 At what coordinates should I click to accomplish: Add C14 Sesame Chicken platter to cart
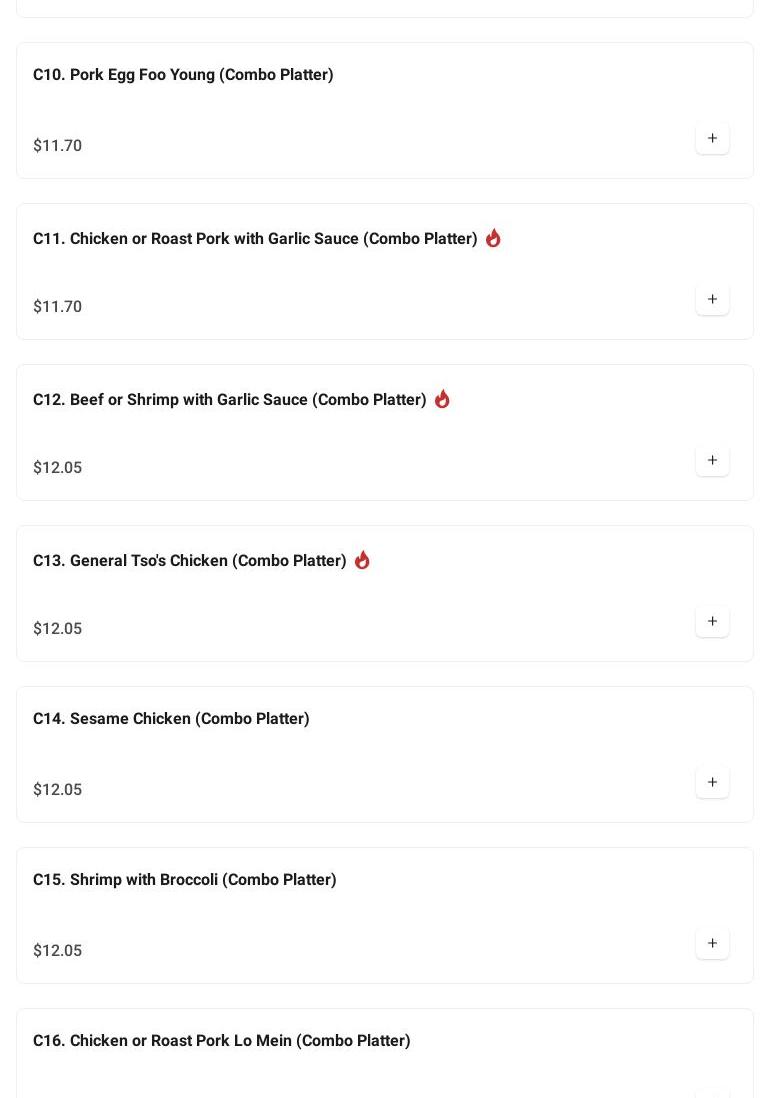pos(712,783)
